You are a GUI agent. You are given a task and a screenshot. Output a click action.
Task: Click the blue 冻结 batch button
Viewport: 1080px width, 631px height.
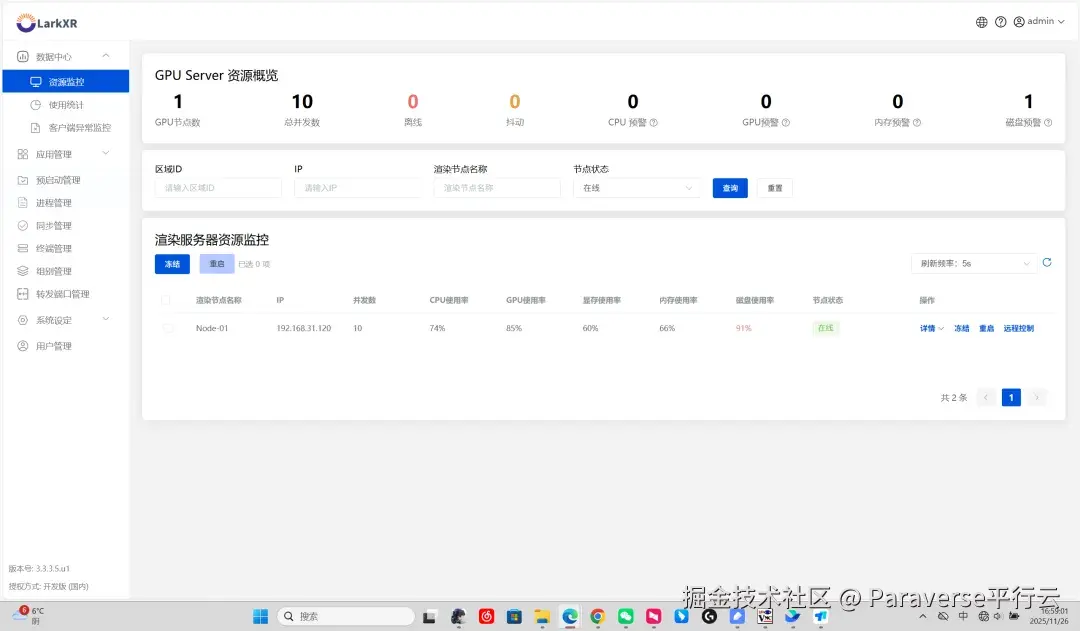click(x=172, y=264)
